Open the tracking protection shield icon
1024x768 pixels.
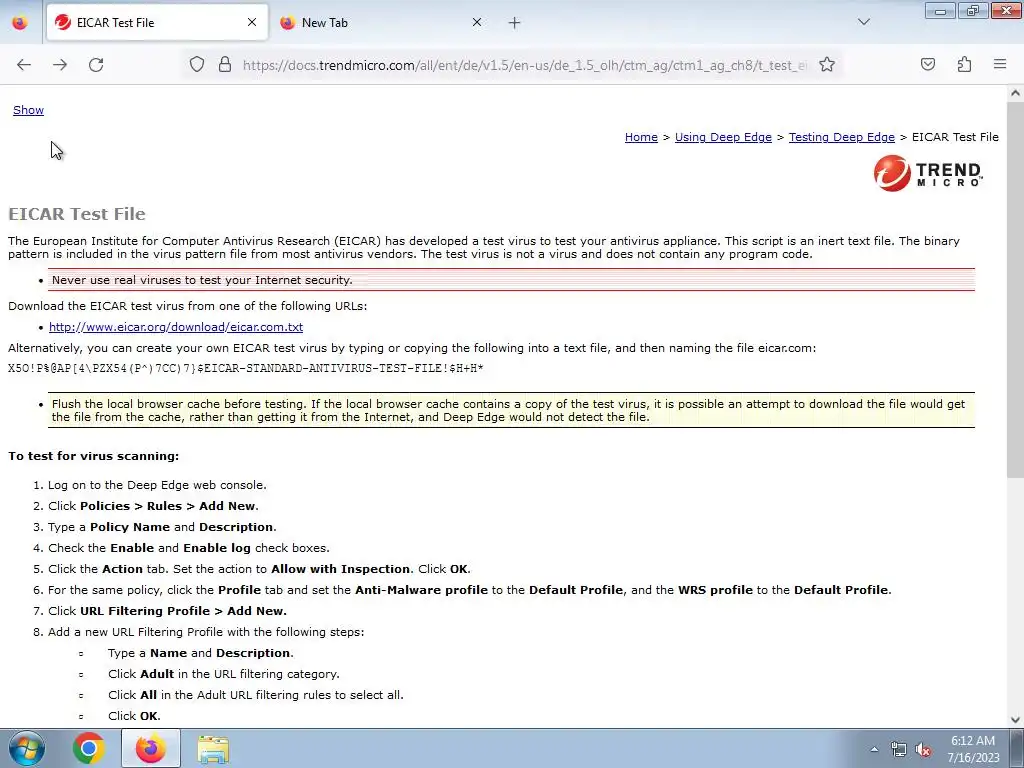197,65
